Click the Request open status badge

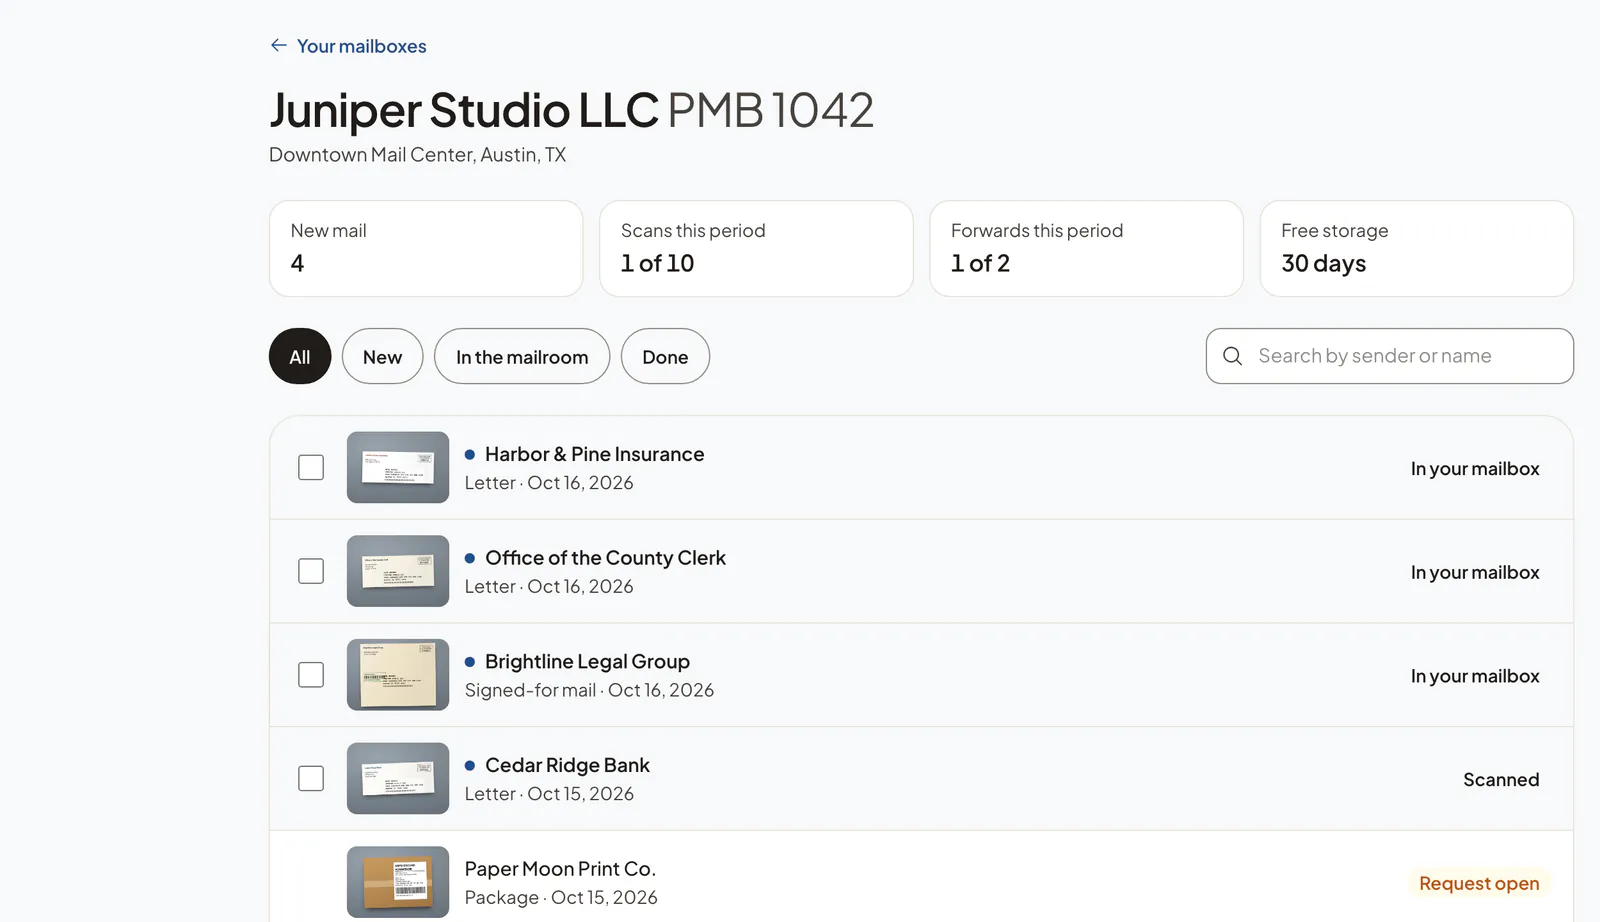pos(1479,883)
